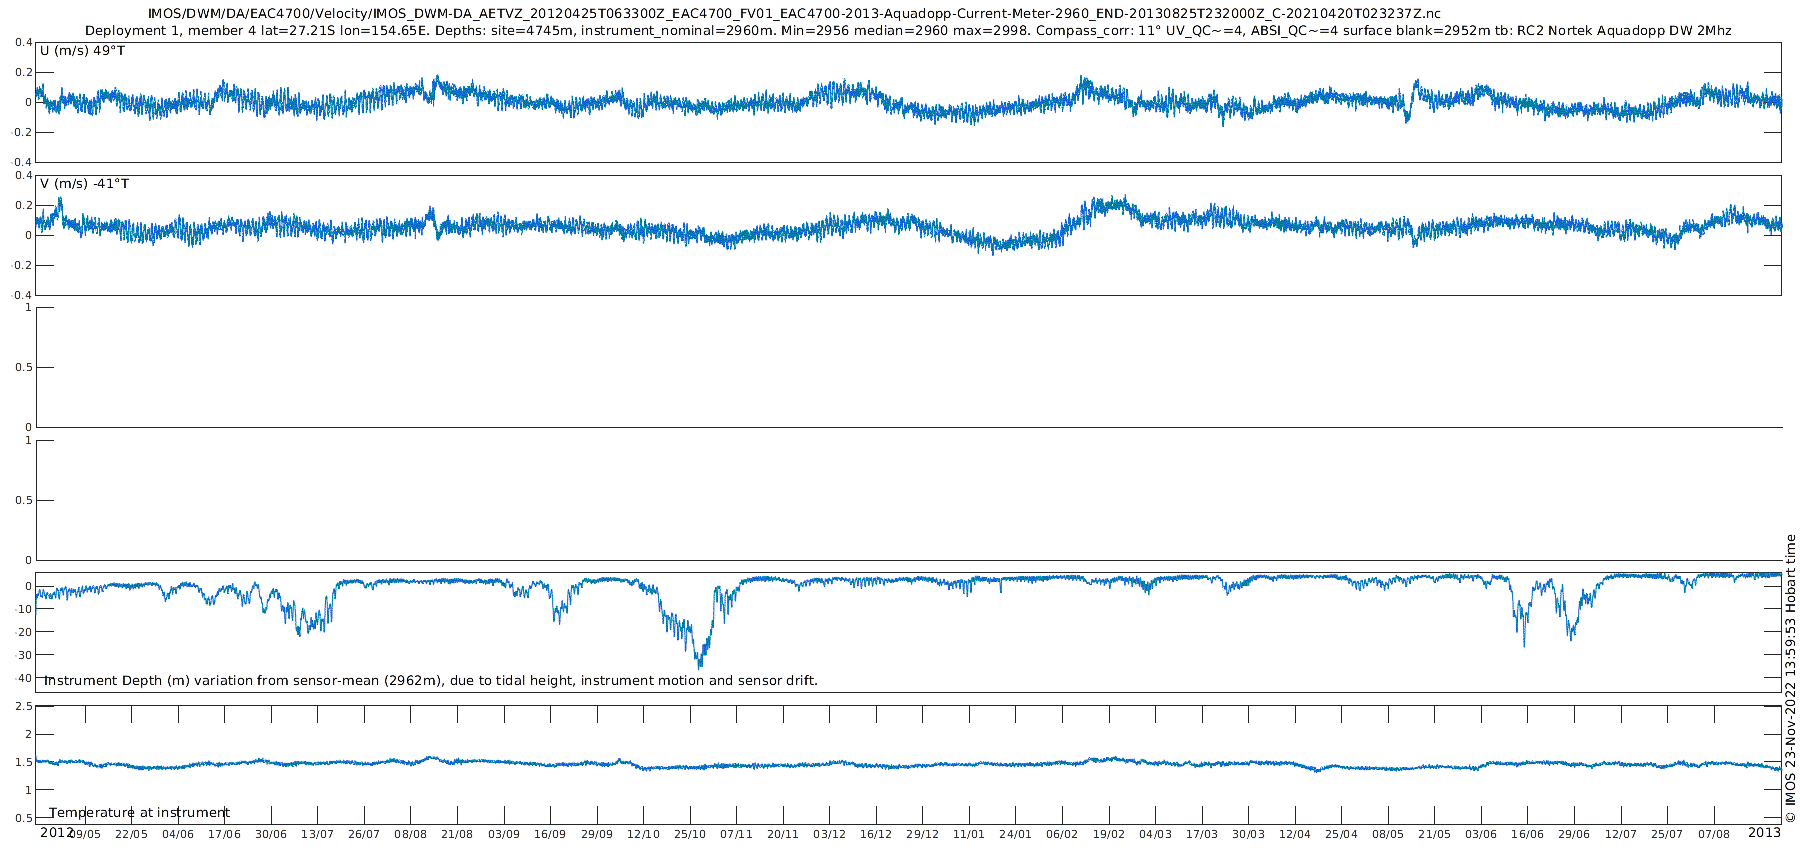This screenshot has width=1800, height=850.
Task: Select the '20/11' date tick label
Action: pyautogui.click(x=783, y=834)
